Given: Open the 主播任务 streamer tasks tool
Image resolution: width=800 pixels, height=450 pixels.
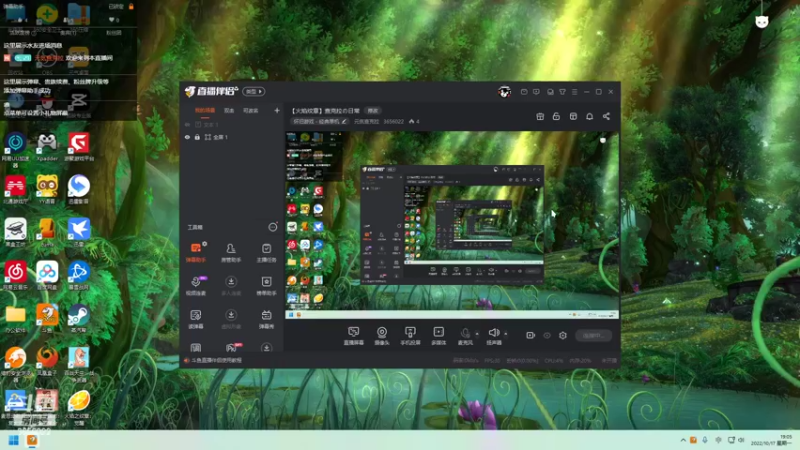Looking at the screenshot, I should (266, 253).
